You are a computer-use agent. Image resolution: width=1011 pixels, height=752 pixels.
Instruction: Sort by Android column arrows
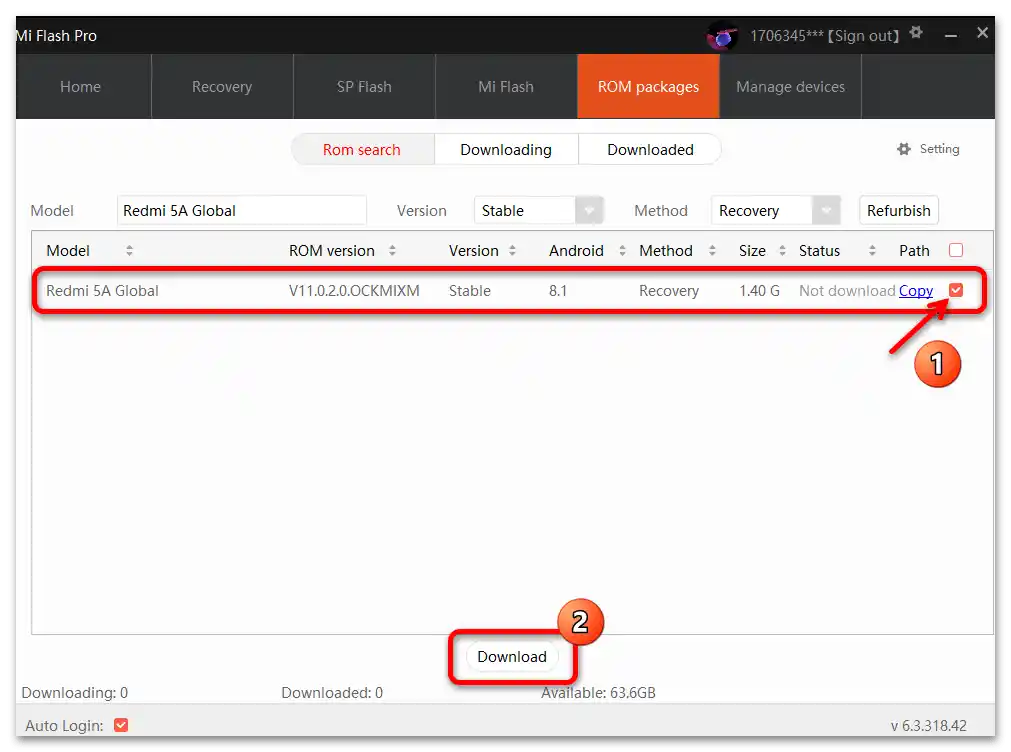click(x=622, y=251)
